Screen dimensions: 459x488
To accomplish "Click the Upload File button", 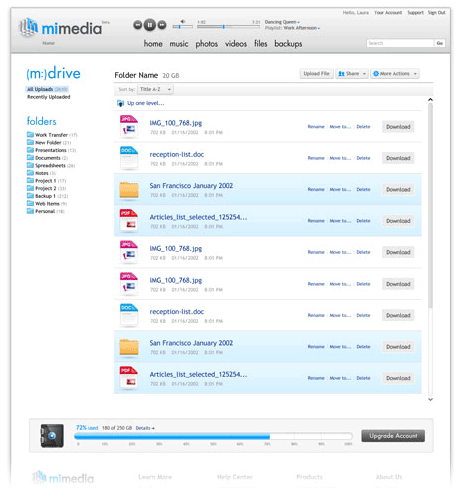I will pyautogui.click(x=316, y=74).
